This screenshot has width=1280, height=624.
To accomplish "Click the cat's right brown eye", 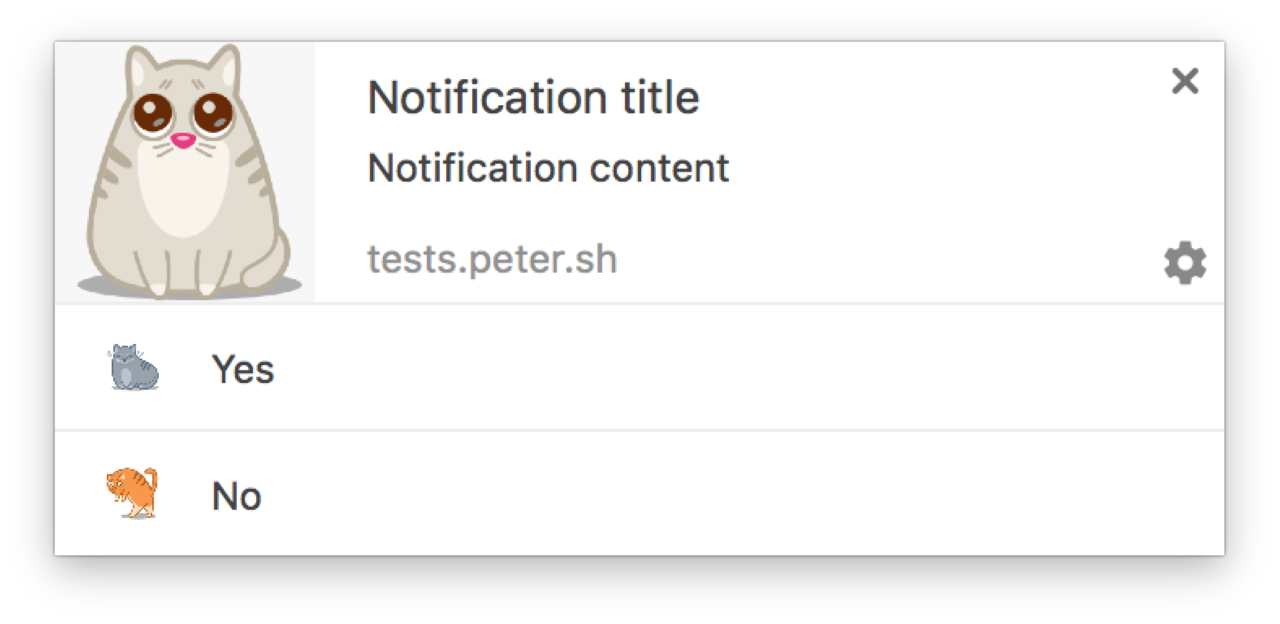I will 212,113.
